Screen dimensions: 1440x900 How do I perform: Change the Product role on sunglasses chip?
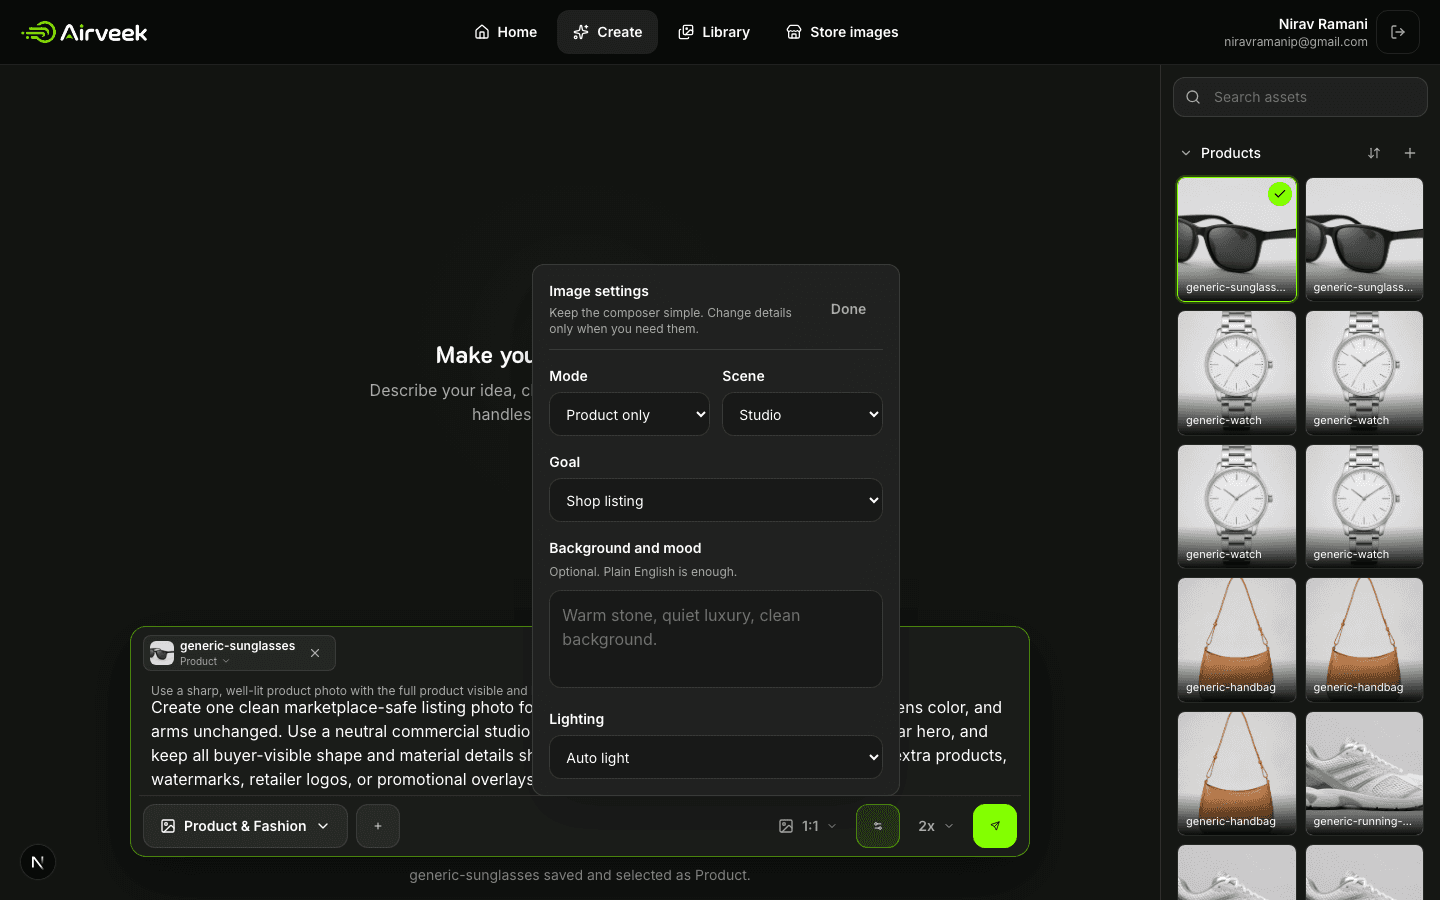pos(205,661)
